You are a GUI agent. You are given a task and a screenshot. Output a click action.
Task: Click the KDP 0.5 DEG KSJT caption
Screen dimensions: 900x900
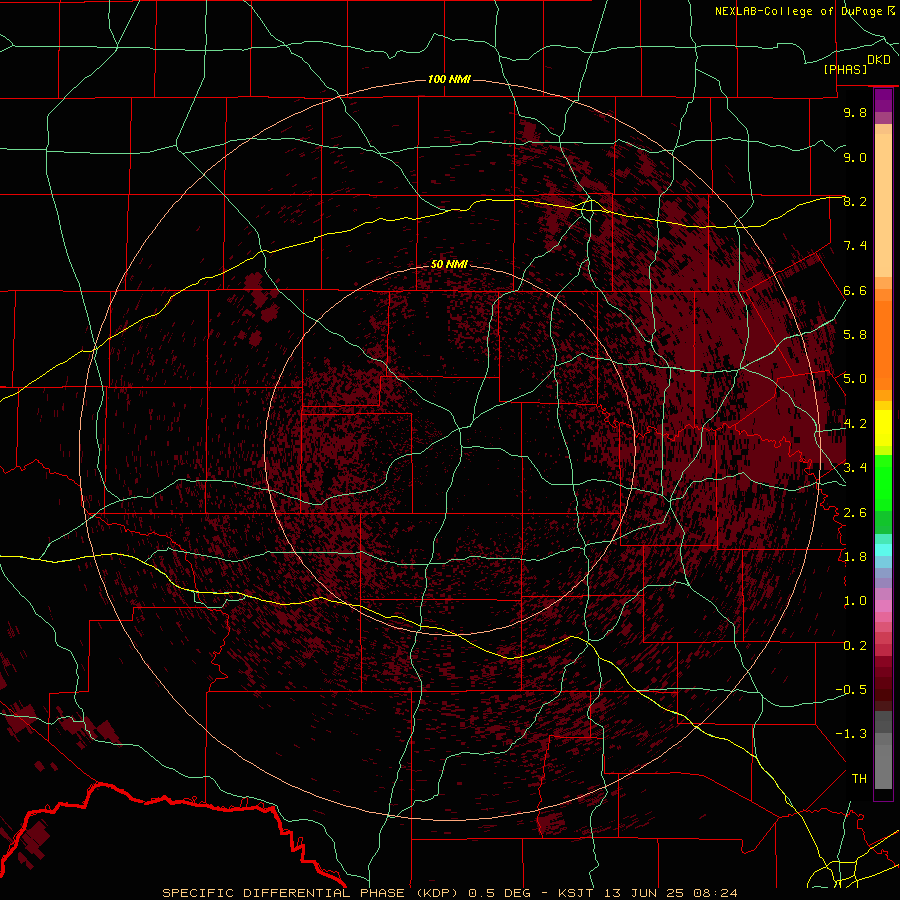pyautogui.click(x=449, y=893)
